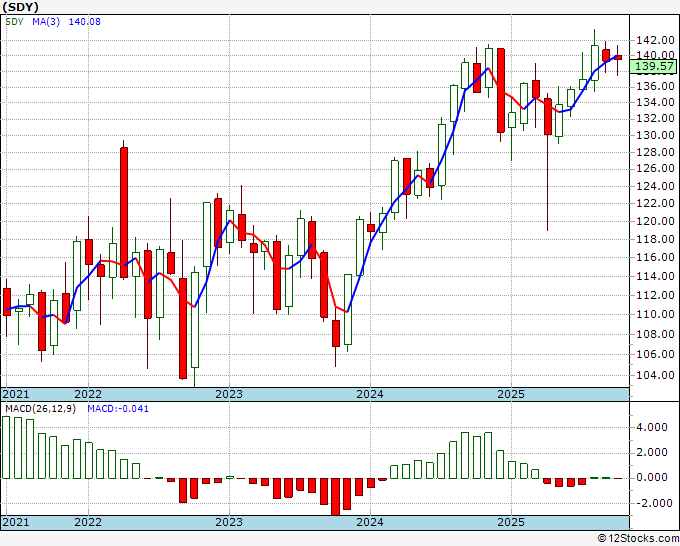680x546 pixels.
Task: Click 2023 on the price chart time axis
Action: pyautogui.click(x=229, y=394)
